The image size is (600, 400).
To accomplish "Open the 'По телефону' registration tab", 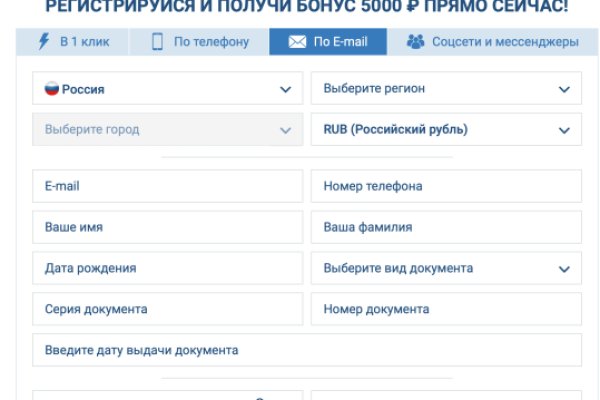I will [205, 42].
